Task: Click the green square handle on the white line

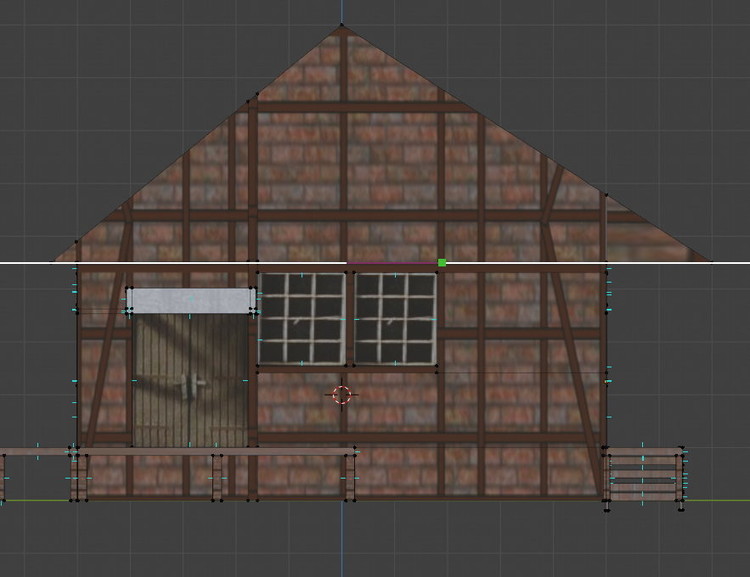Action: click(x=442, y=262)
